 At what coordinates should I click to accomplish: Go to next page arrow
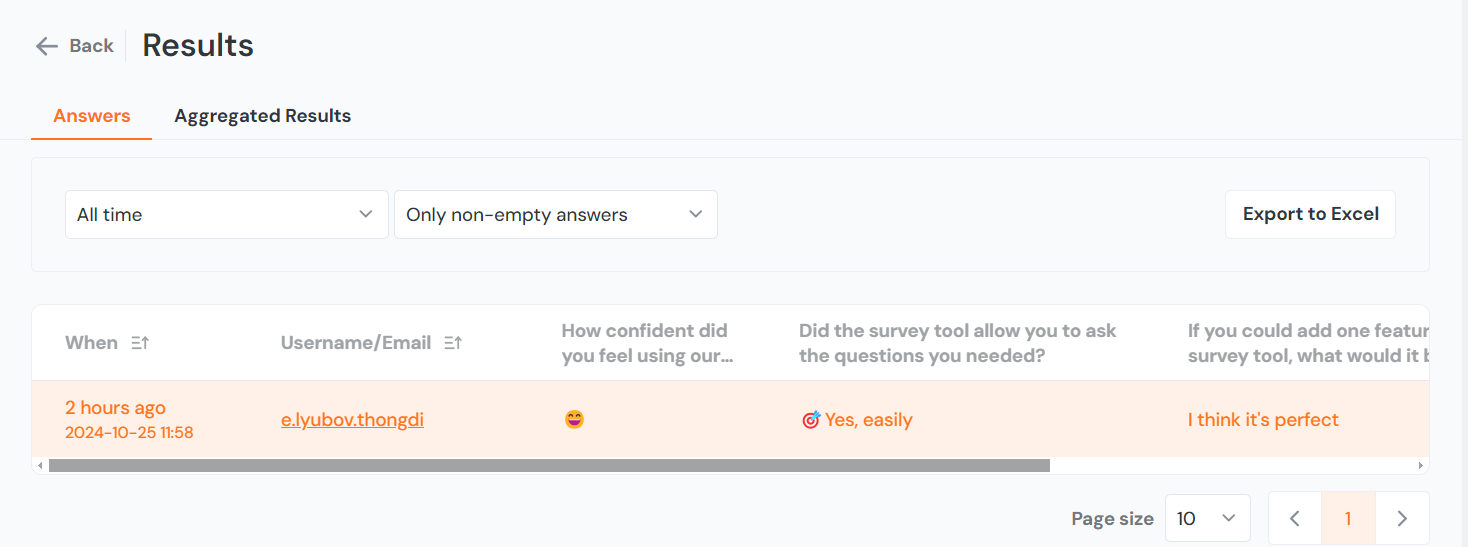pos(1402,518)
